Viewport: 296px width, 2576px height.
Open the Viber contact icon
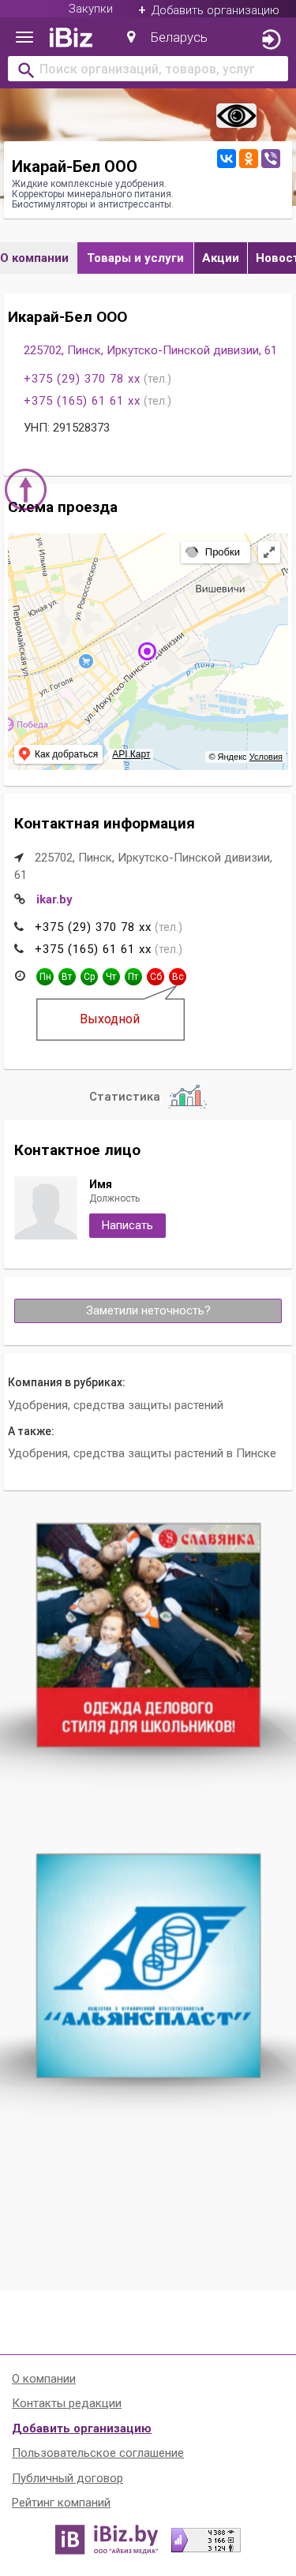click(x=270, y=158)
